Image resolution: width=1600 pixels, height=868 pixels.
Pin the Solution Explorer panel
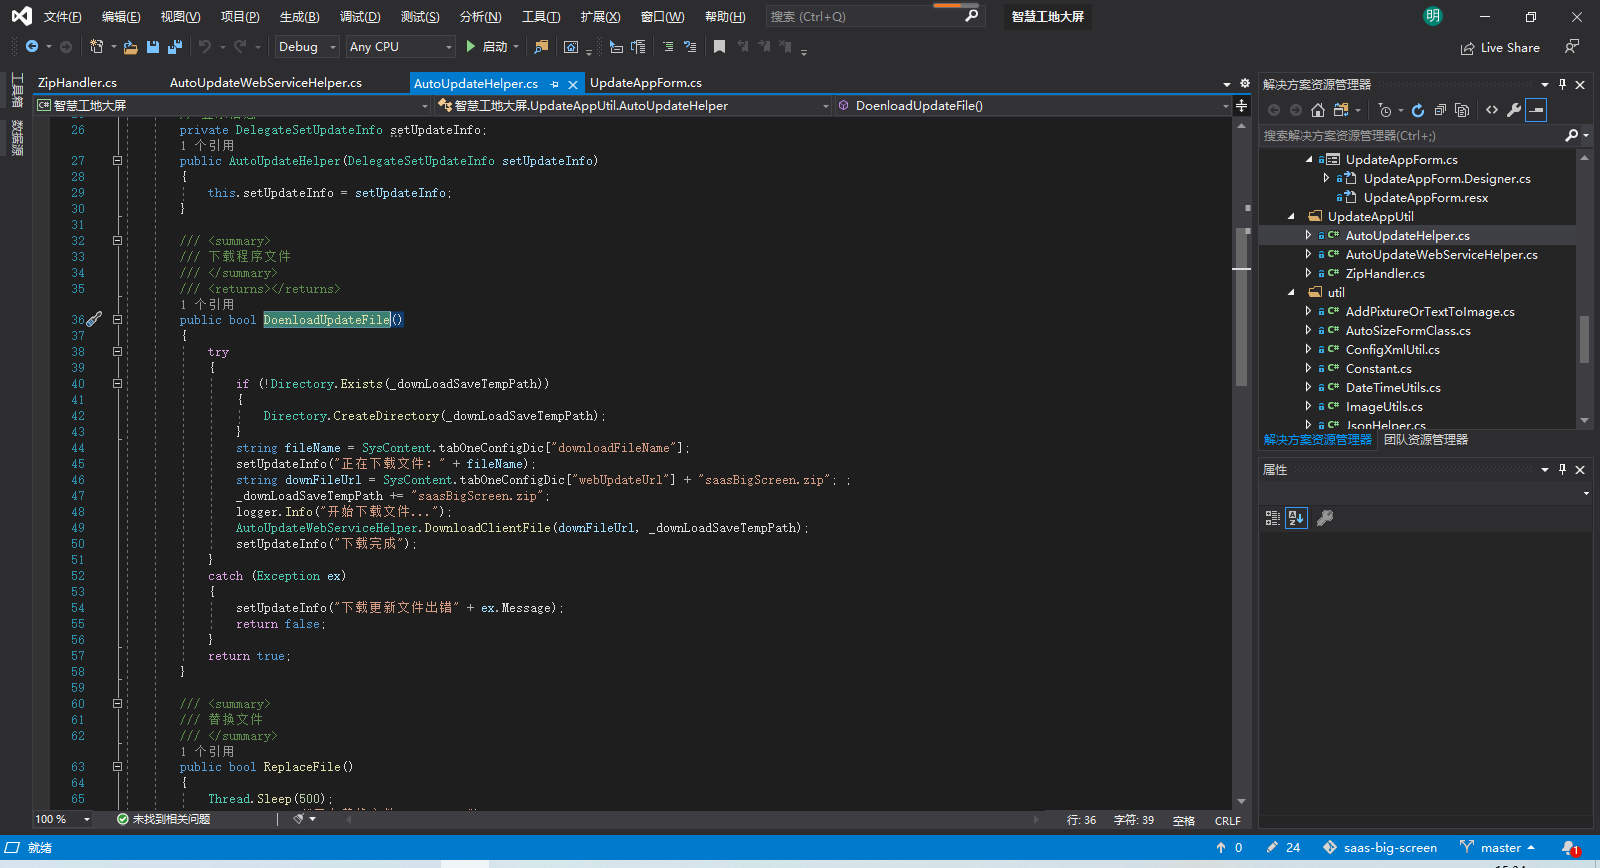click(1563, 84)
